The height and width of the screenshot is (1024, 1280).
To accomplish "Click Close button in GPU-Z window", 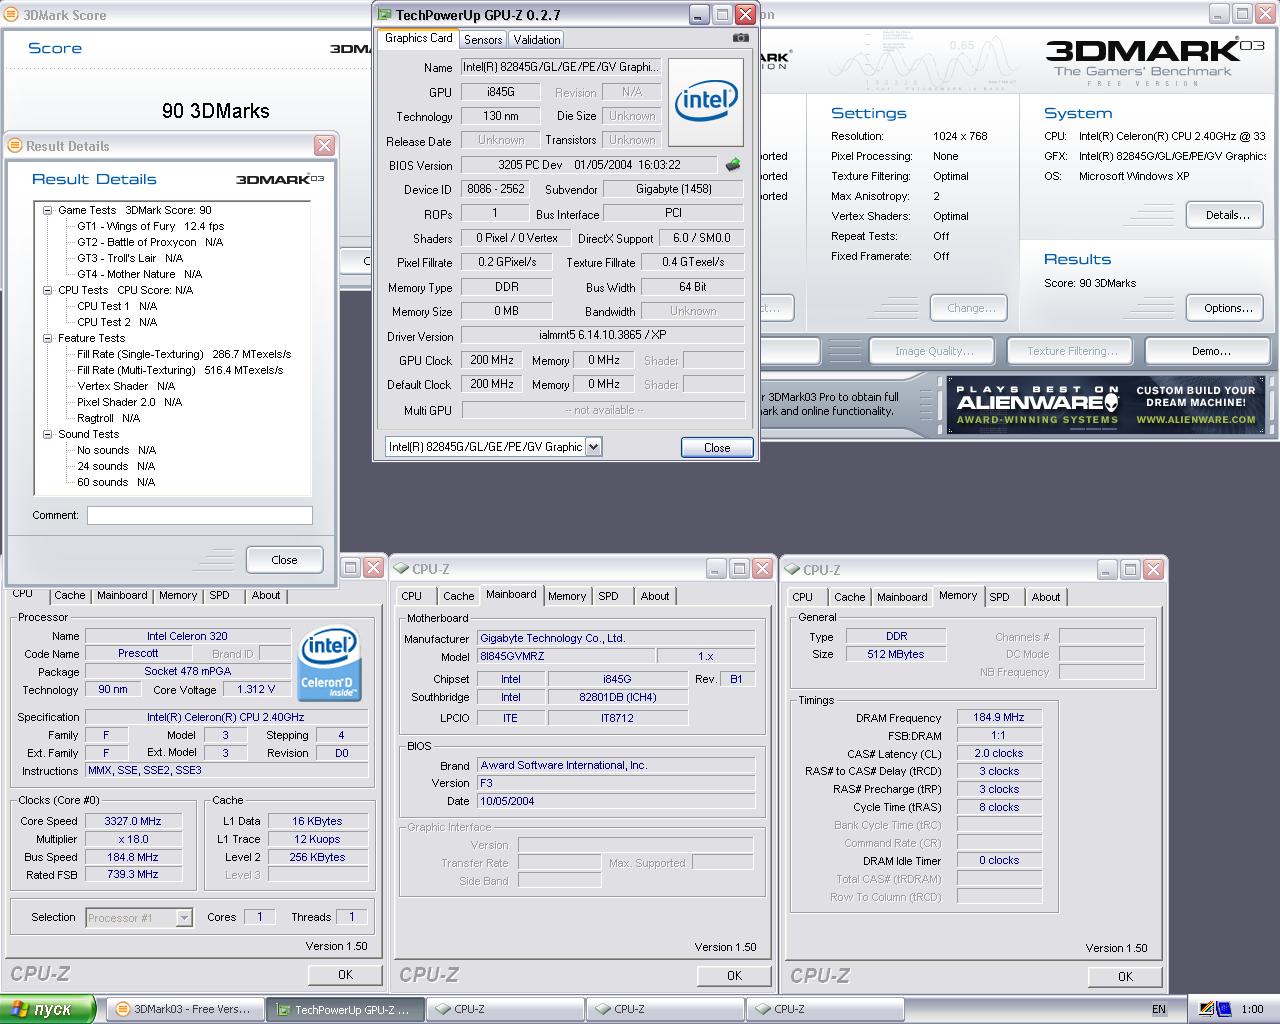I will tap(717, 447).
